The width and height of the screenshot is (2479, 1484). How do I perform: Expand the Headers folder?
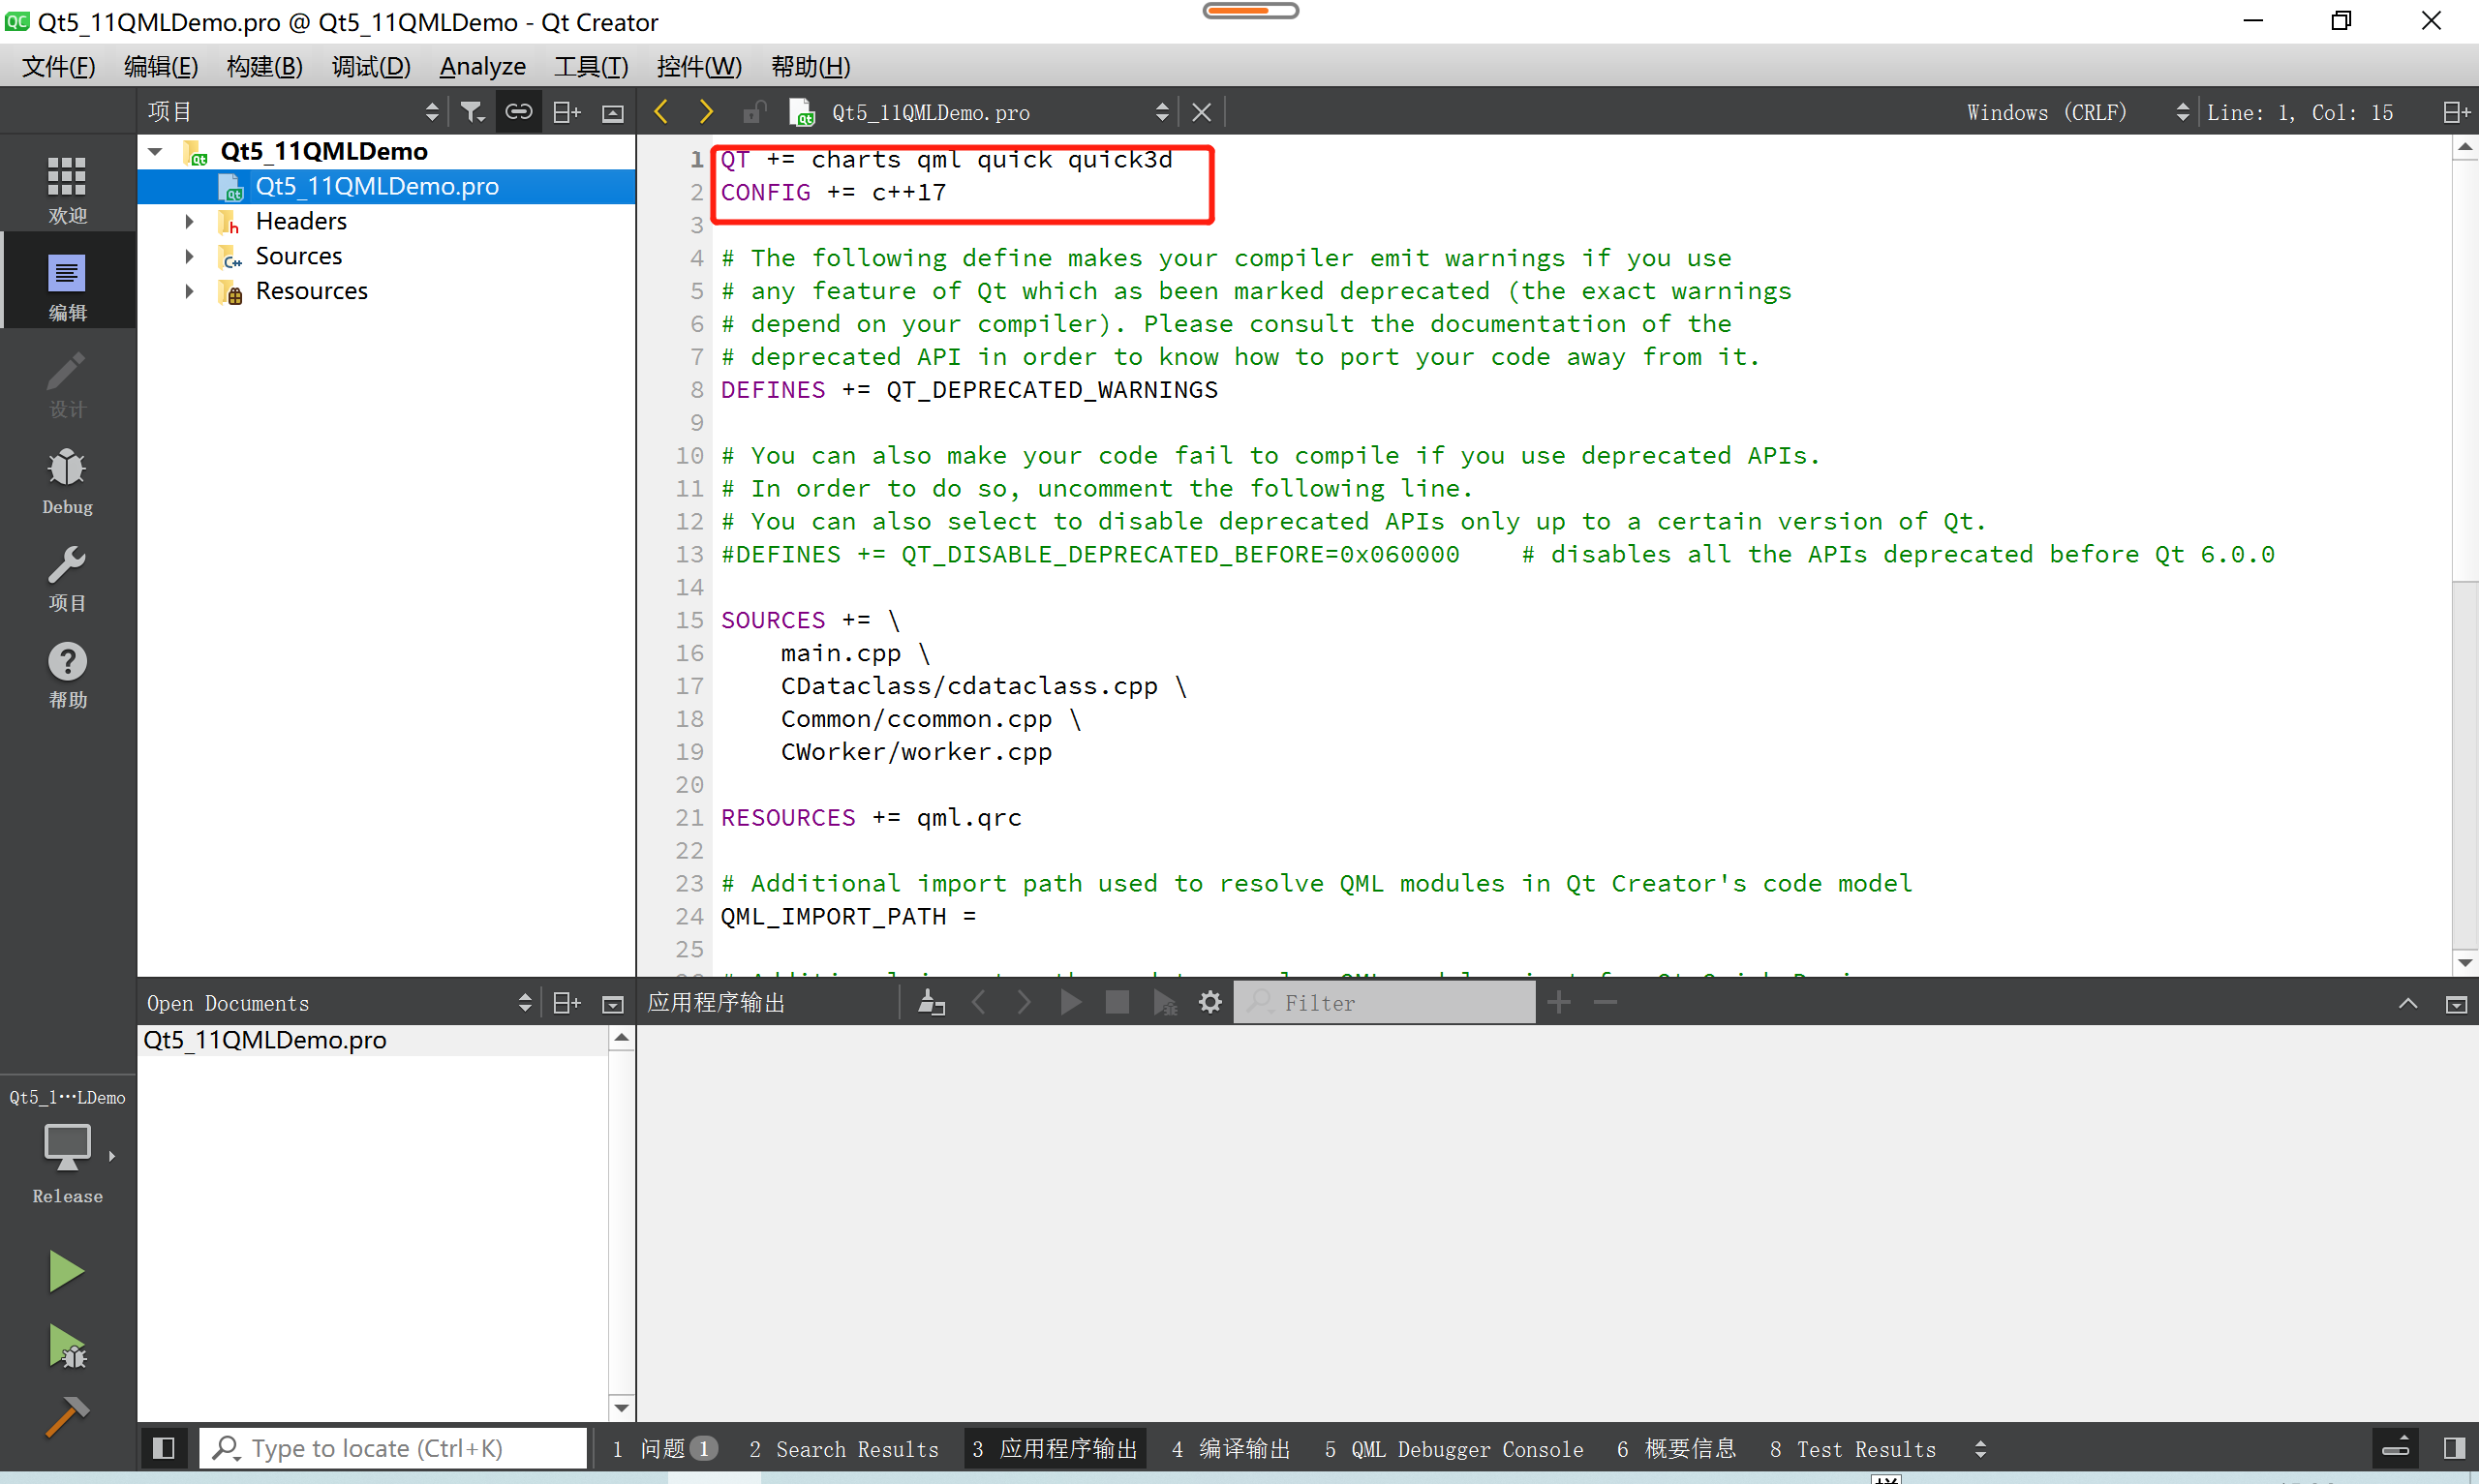189,221
